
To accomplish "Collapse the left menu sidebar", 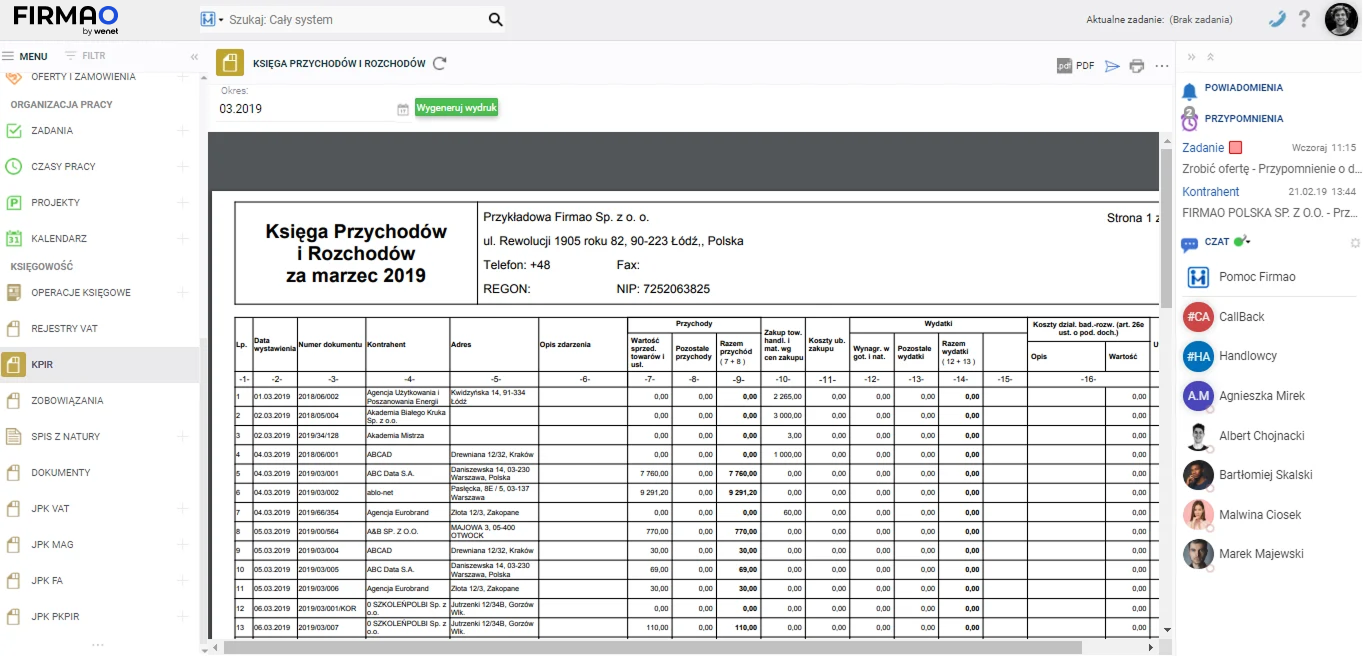I will pyautogui.click(x=194, y=57).
